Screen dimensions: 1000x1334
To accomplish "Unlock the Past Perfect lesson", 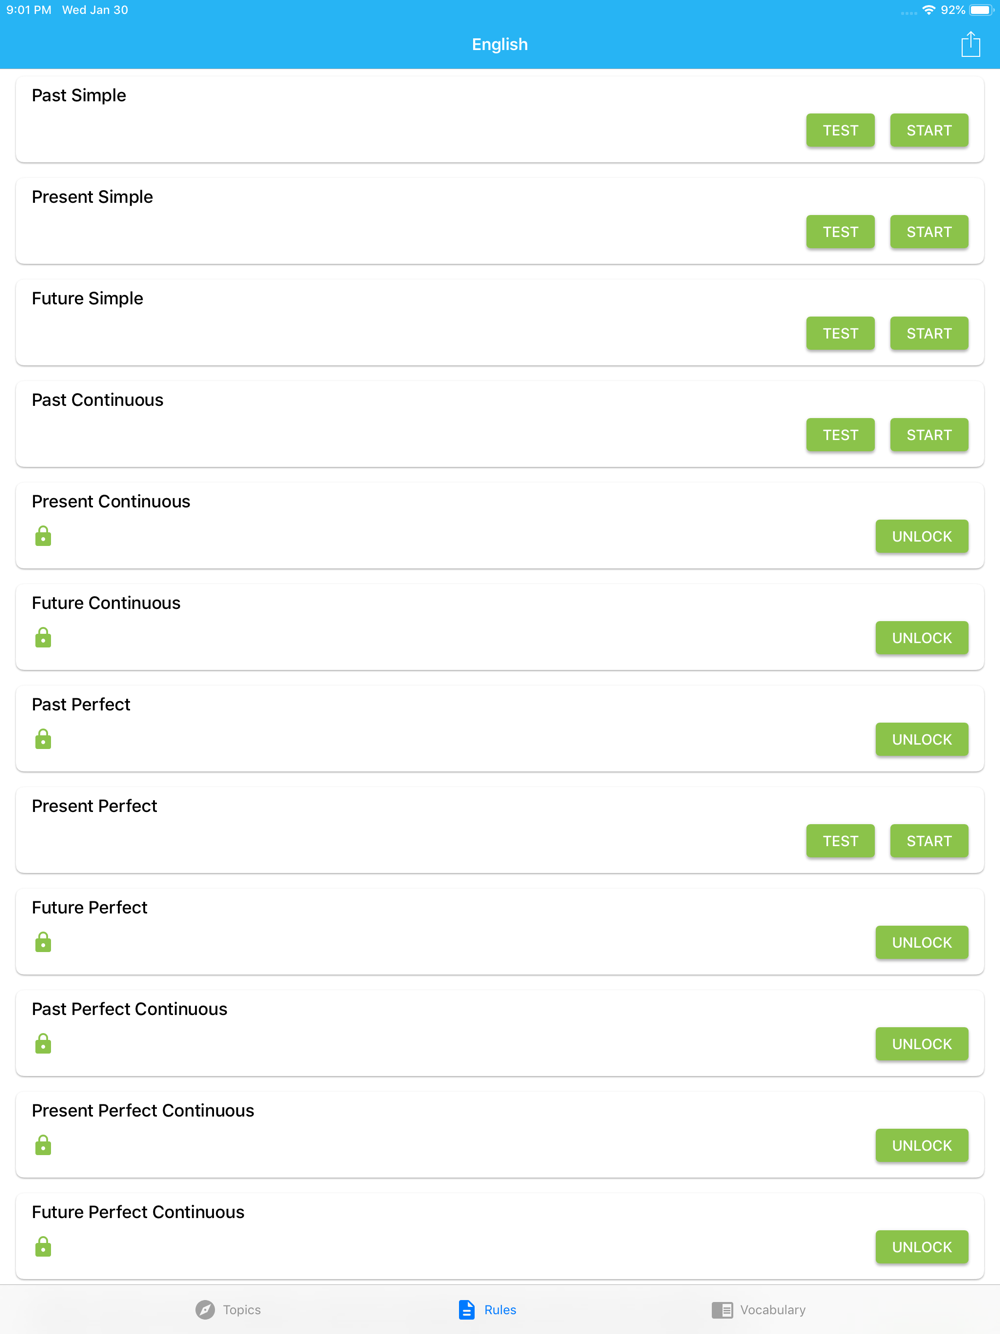I will coord(921,740).
